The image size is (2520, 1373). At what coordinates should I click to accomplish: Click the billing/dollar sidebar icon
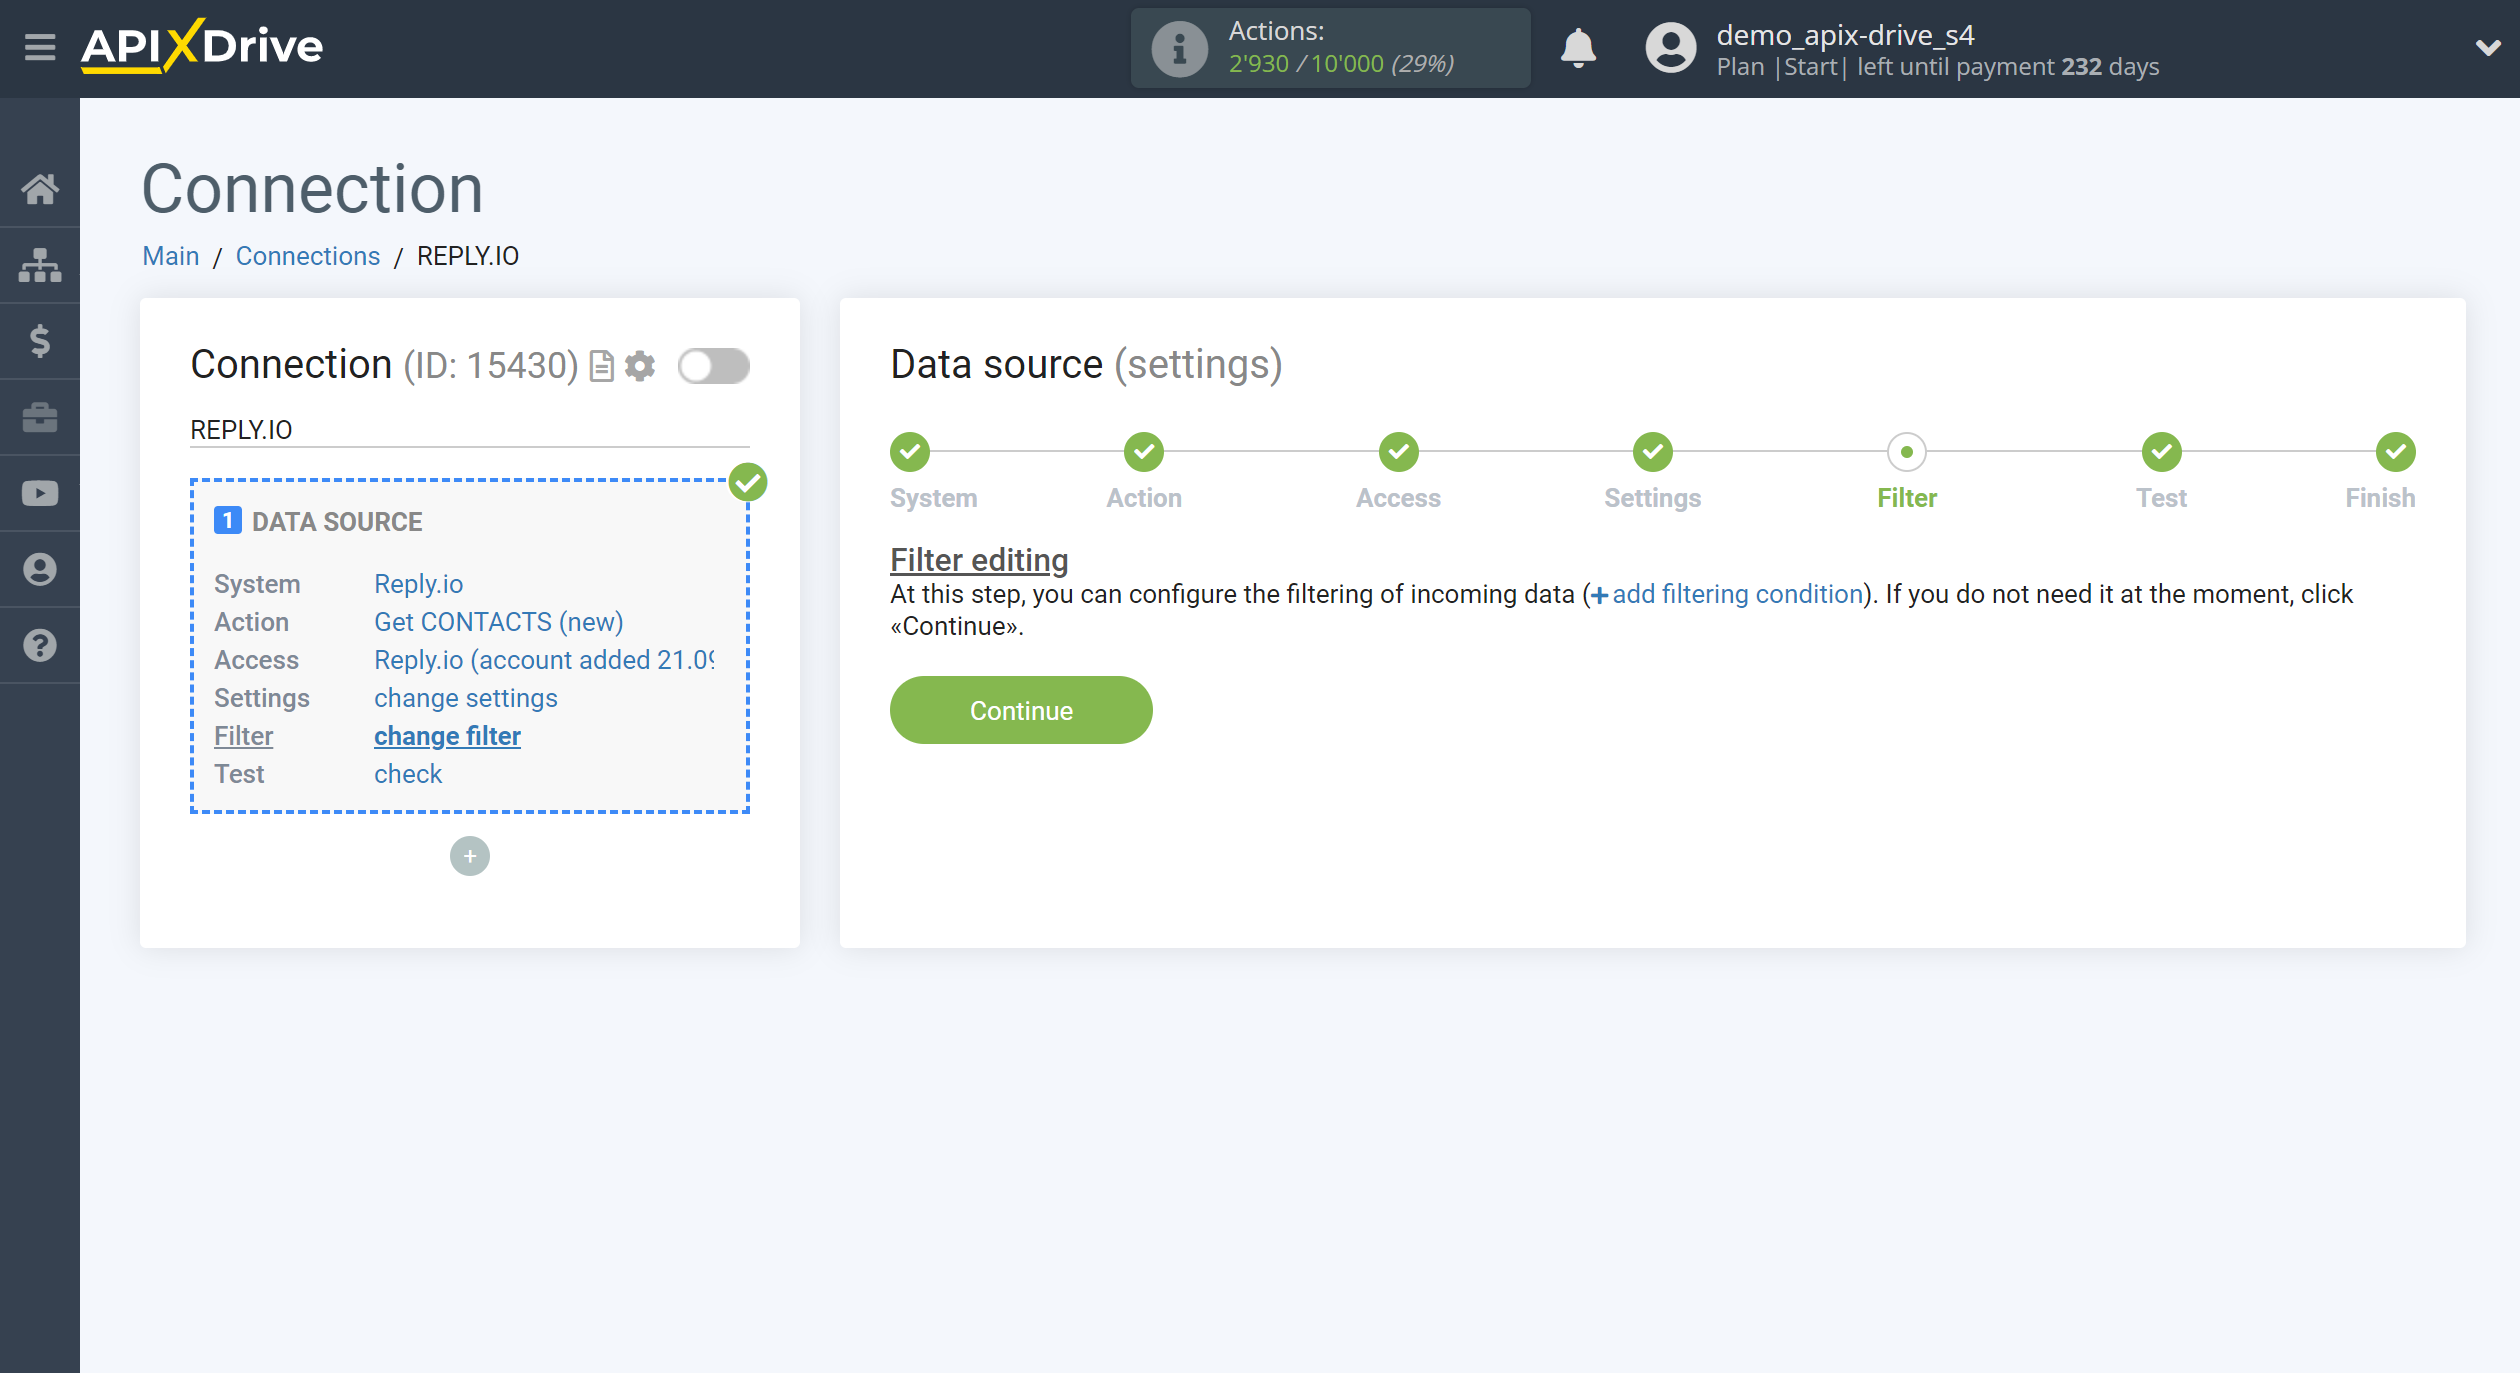coord(41,340)
